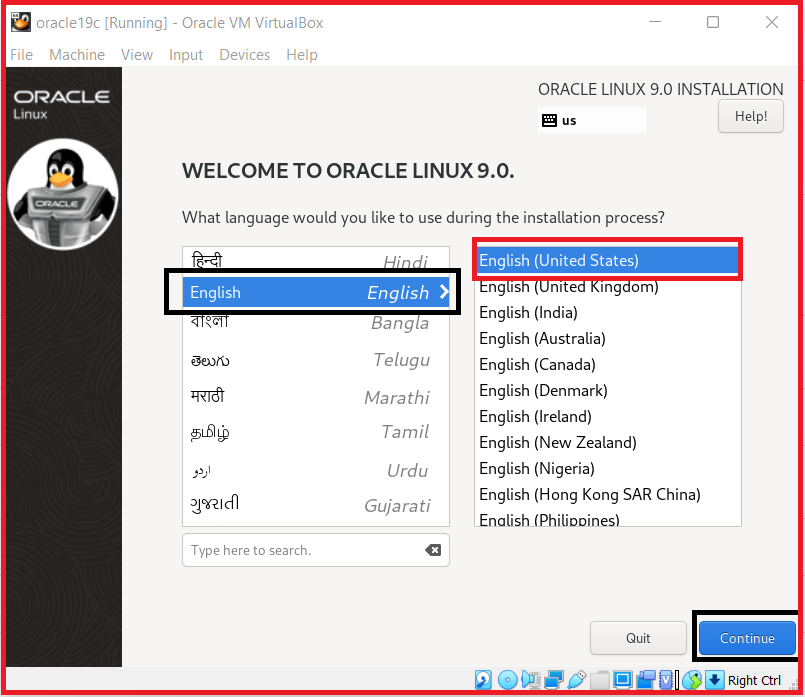This screenshot has height=697, width=805.
Task: Click the CPU virtualization status icon
Action: click(x=666, y=680)
